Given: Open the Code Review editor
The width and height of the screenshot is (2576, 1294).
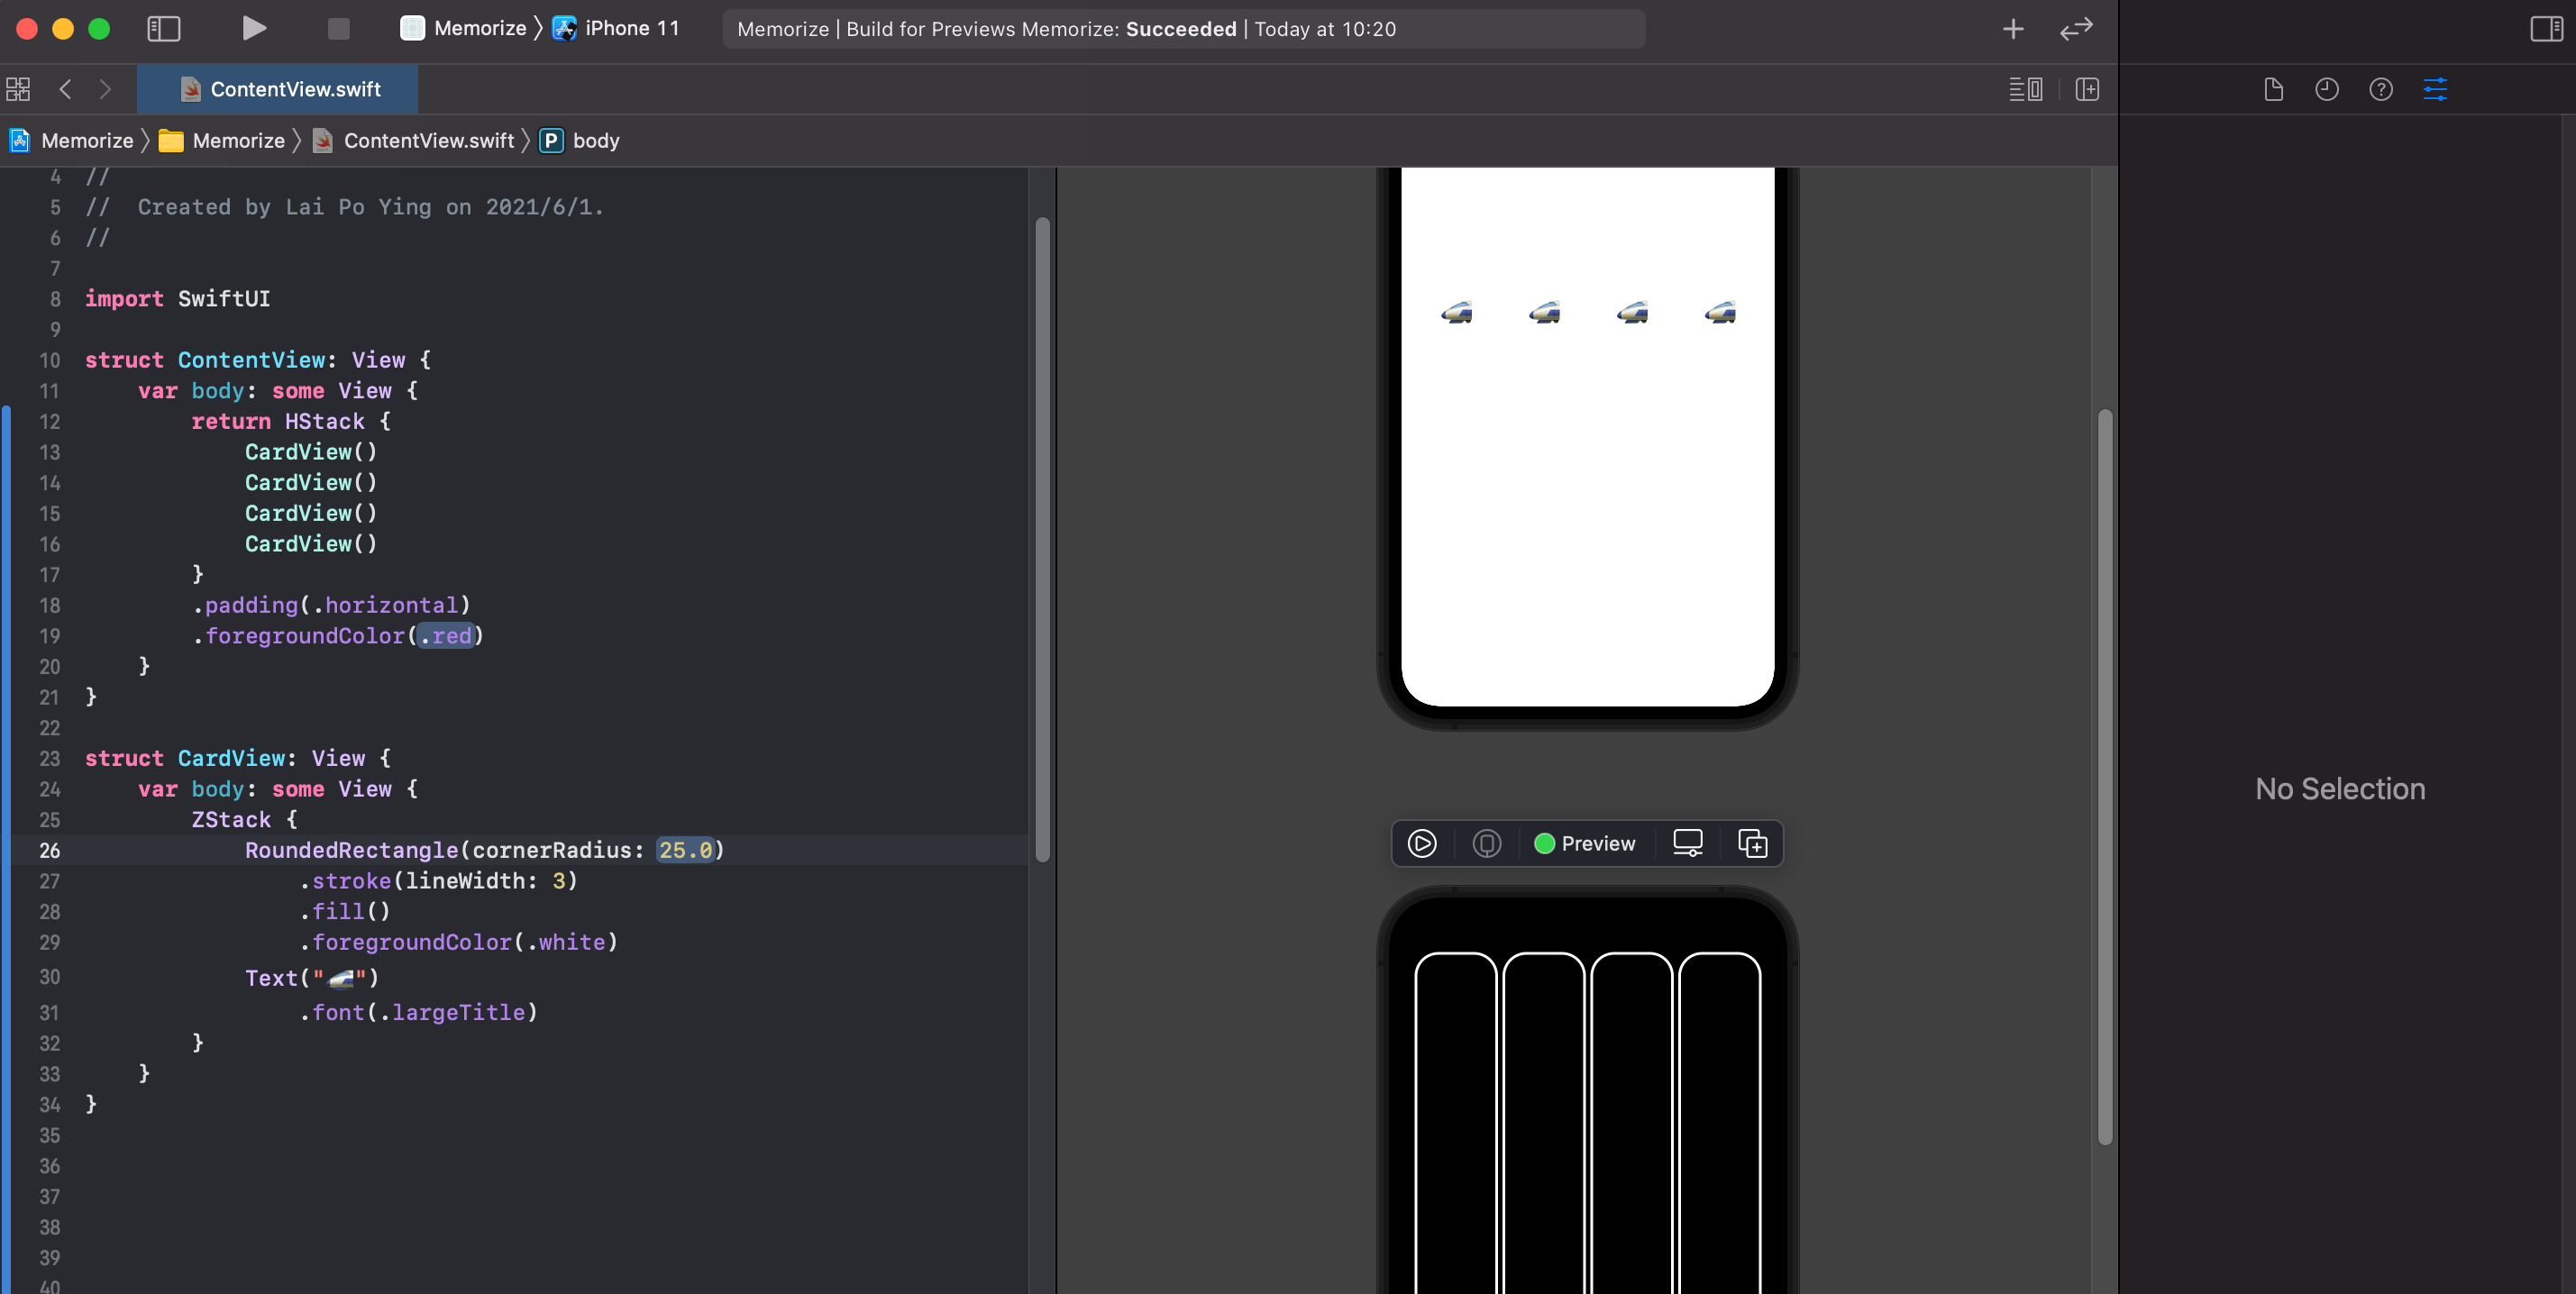Looking at the screenshot, I should [2026, 89].
